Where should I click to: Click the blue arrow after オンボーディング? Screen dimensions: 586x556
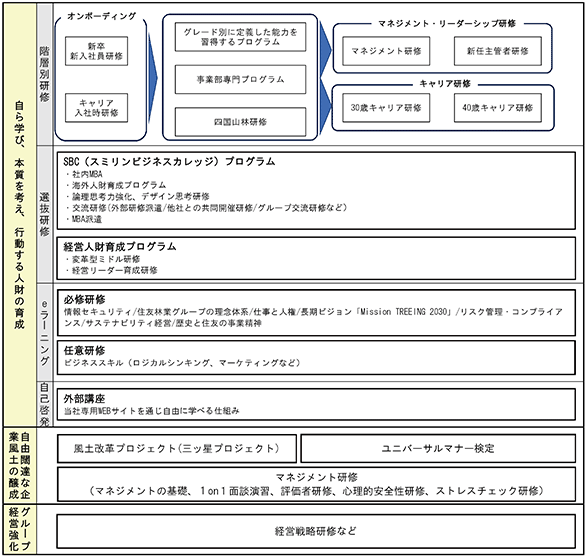153,78
